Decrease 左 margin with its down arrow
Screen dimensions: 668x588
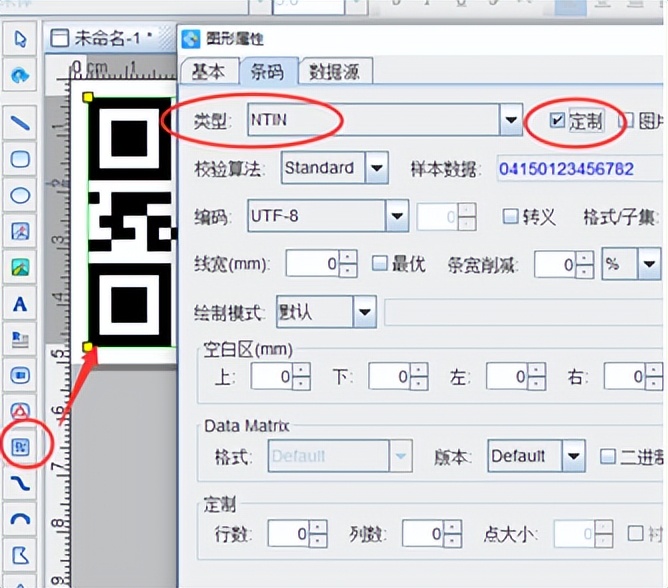click(x=536, y=383)
